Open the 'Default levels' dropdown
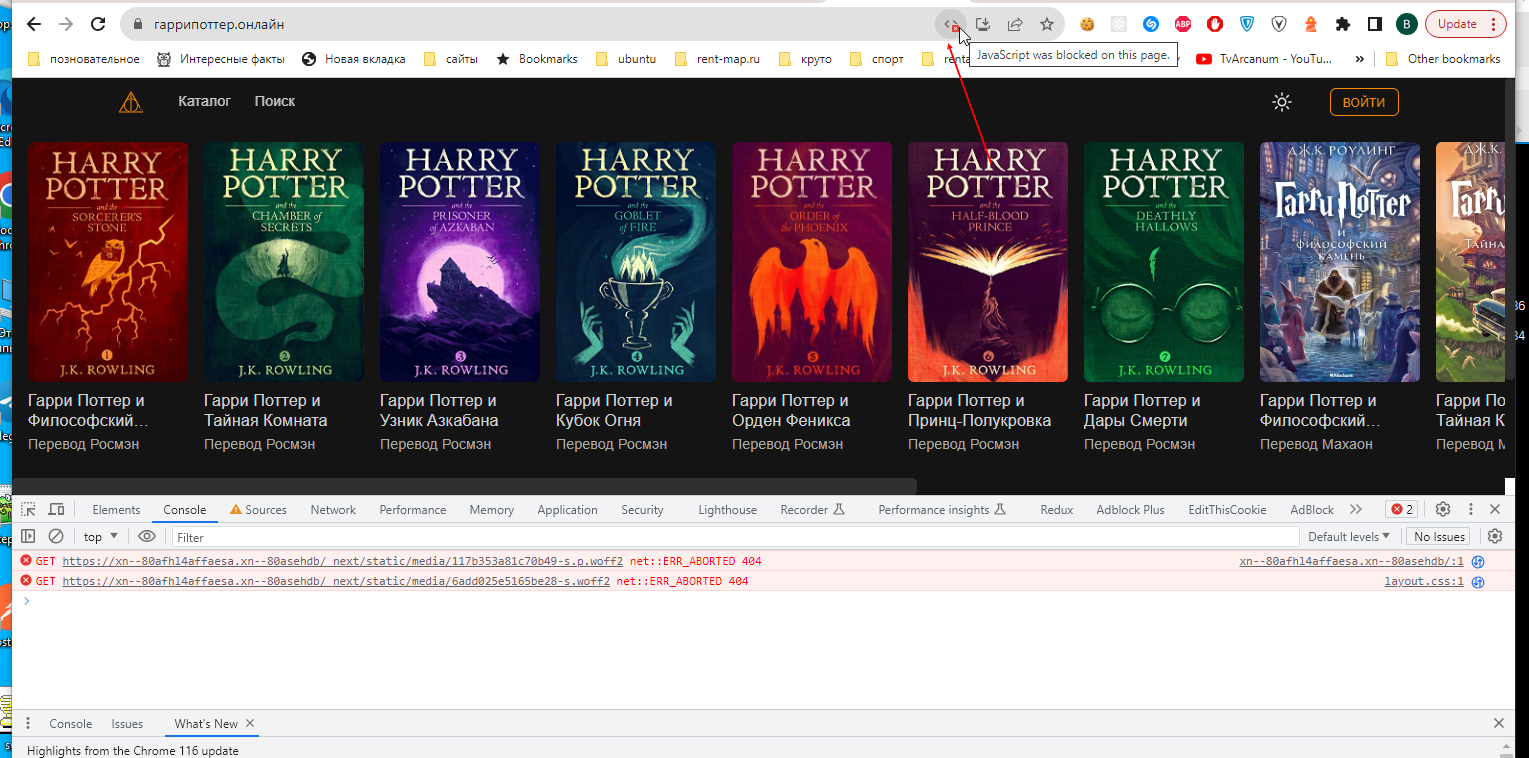This screenshot has width=1529, height=758. tap(1348, 536)
